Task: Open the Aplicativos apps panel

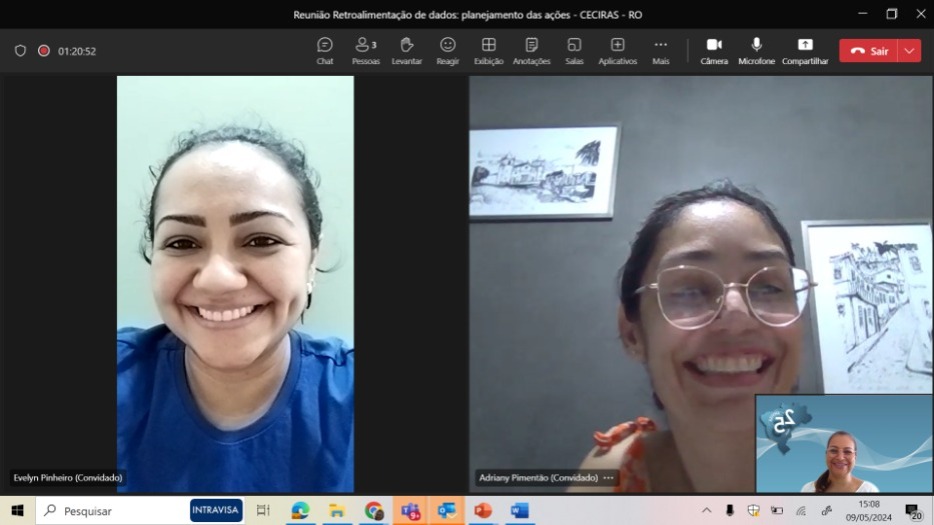Action: pyautogui.click(x=617, y=51)
